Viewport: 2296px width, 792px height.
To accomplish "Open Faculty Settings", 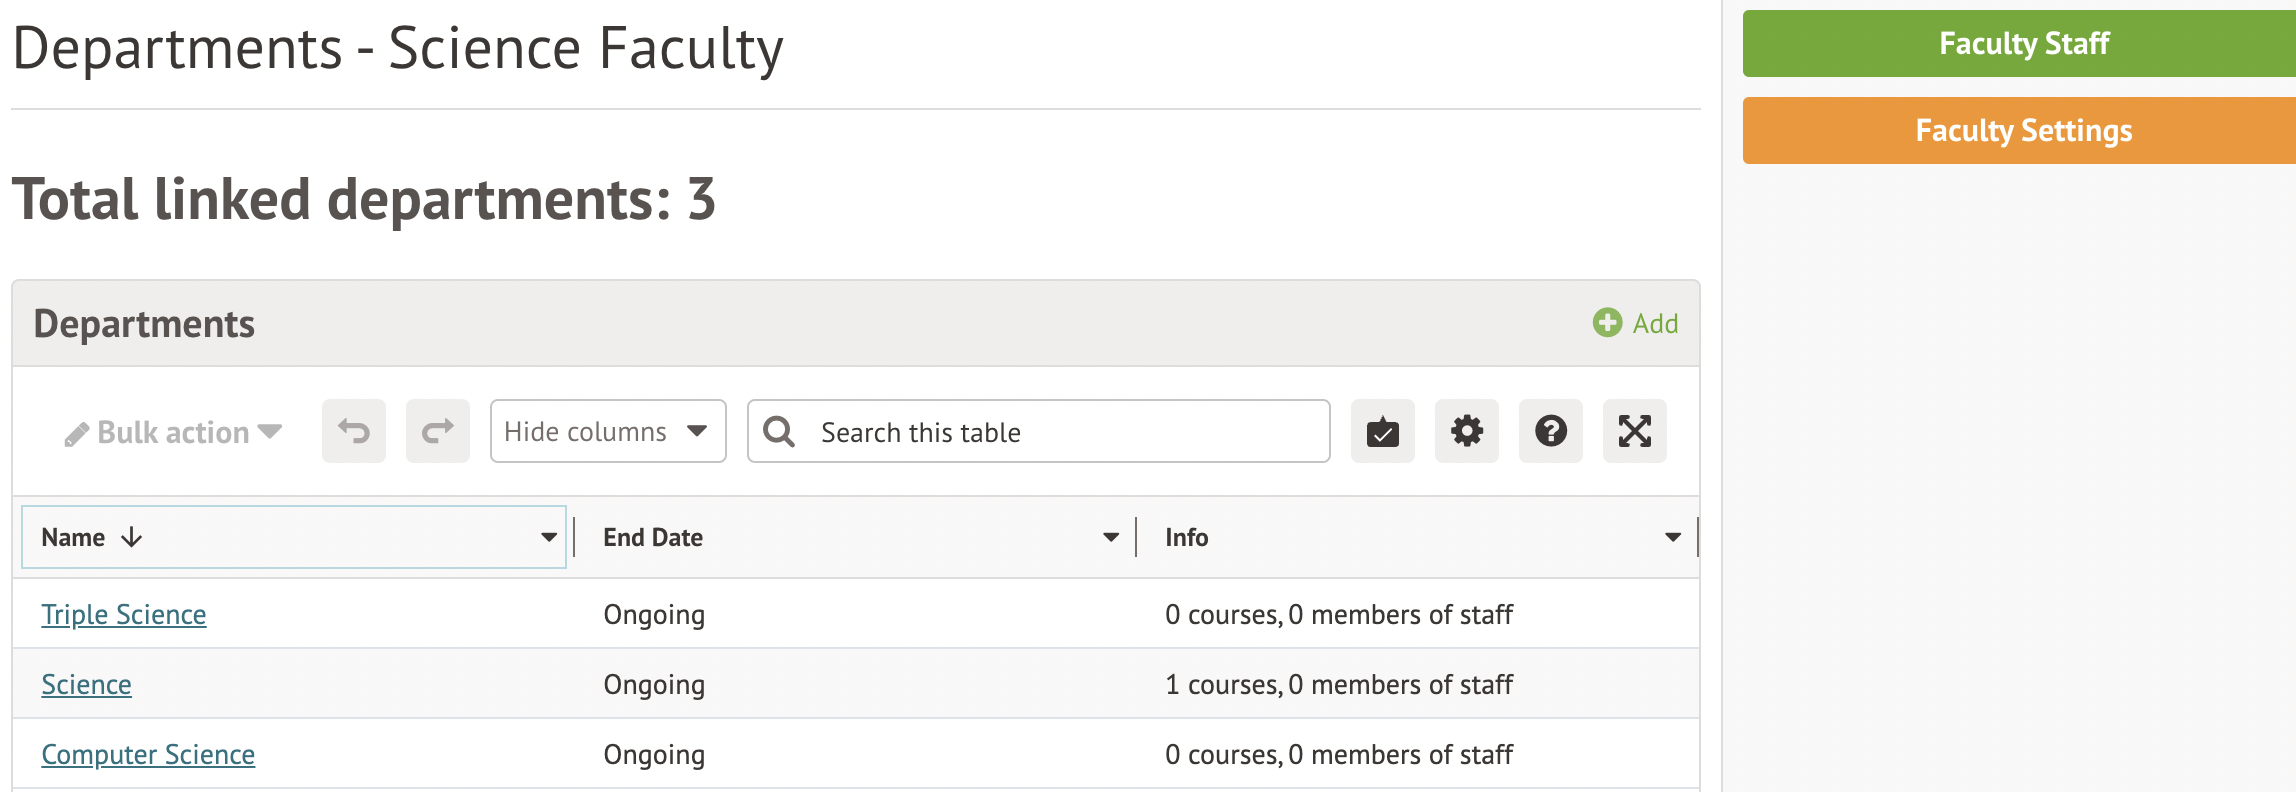I will [x=2022, y=131].
